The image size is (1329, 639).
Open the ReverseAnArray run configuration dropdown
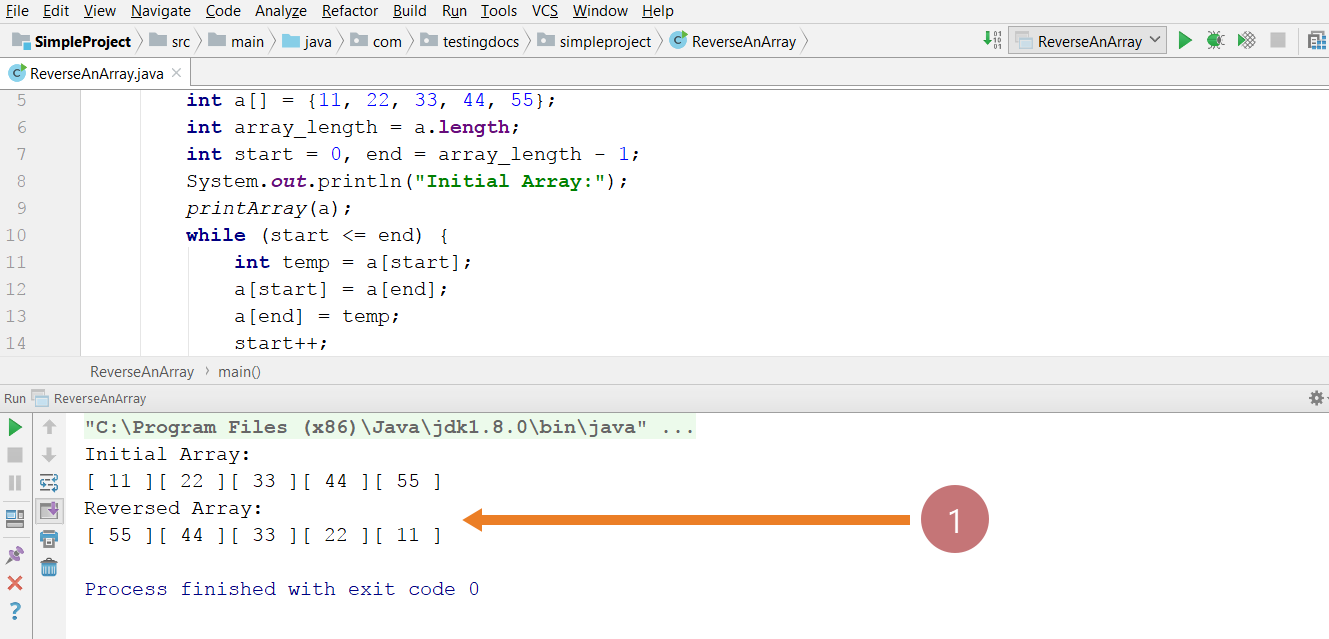tap(1087, 41)
